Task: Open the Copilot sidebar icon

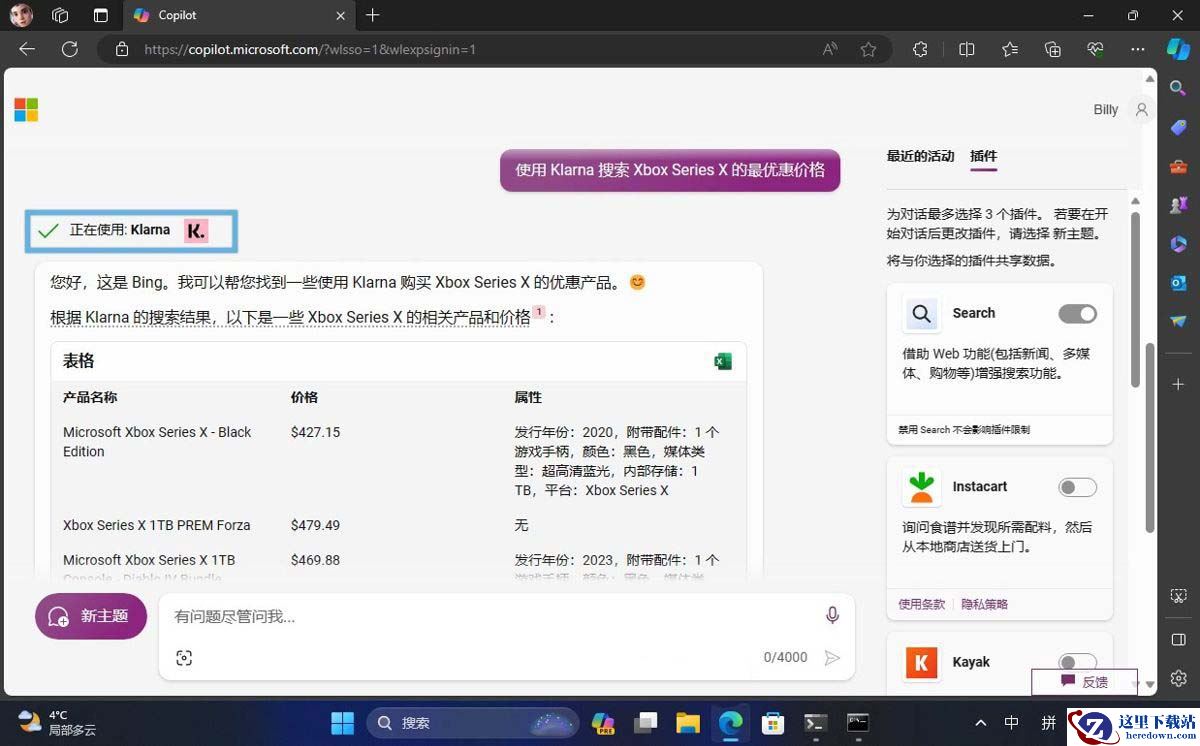Action: tap(1178, 49)
